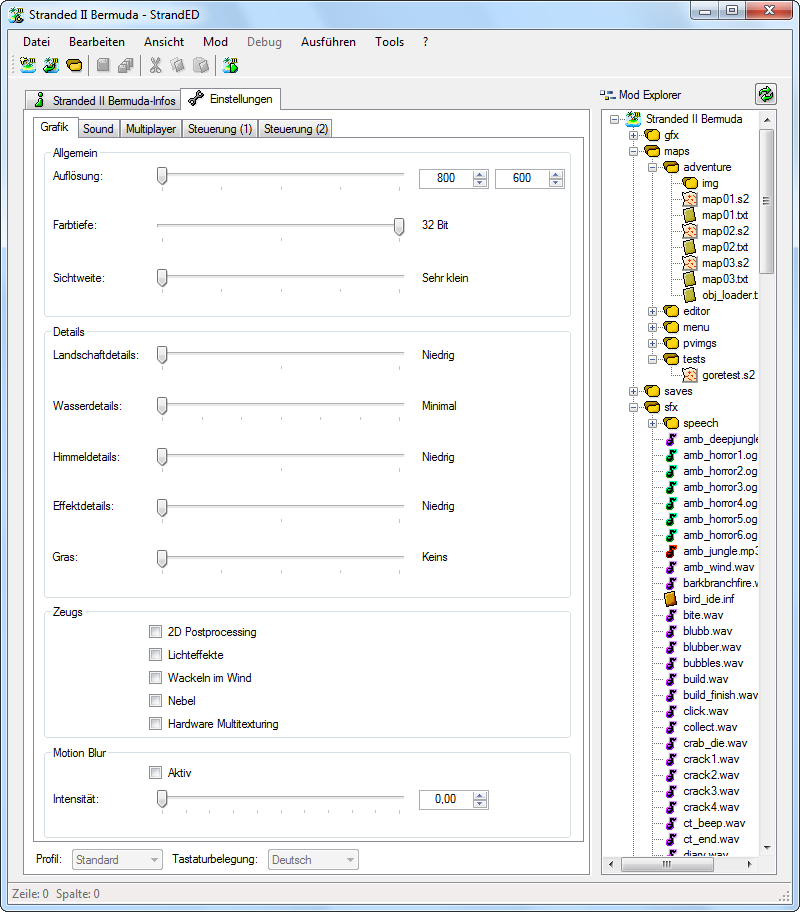This screenshot has width=800, height=912.
Task: Click the save all toolbar icon
Action: click(126, 65)
